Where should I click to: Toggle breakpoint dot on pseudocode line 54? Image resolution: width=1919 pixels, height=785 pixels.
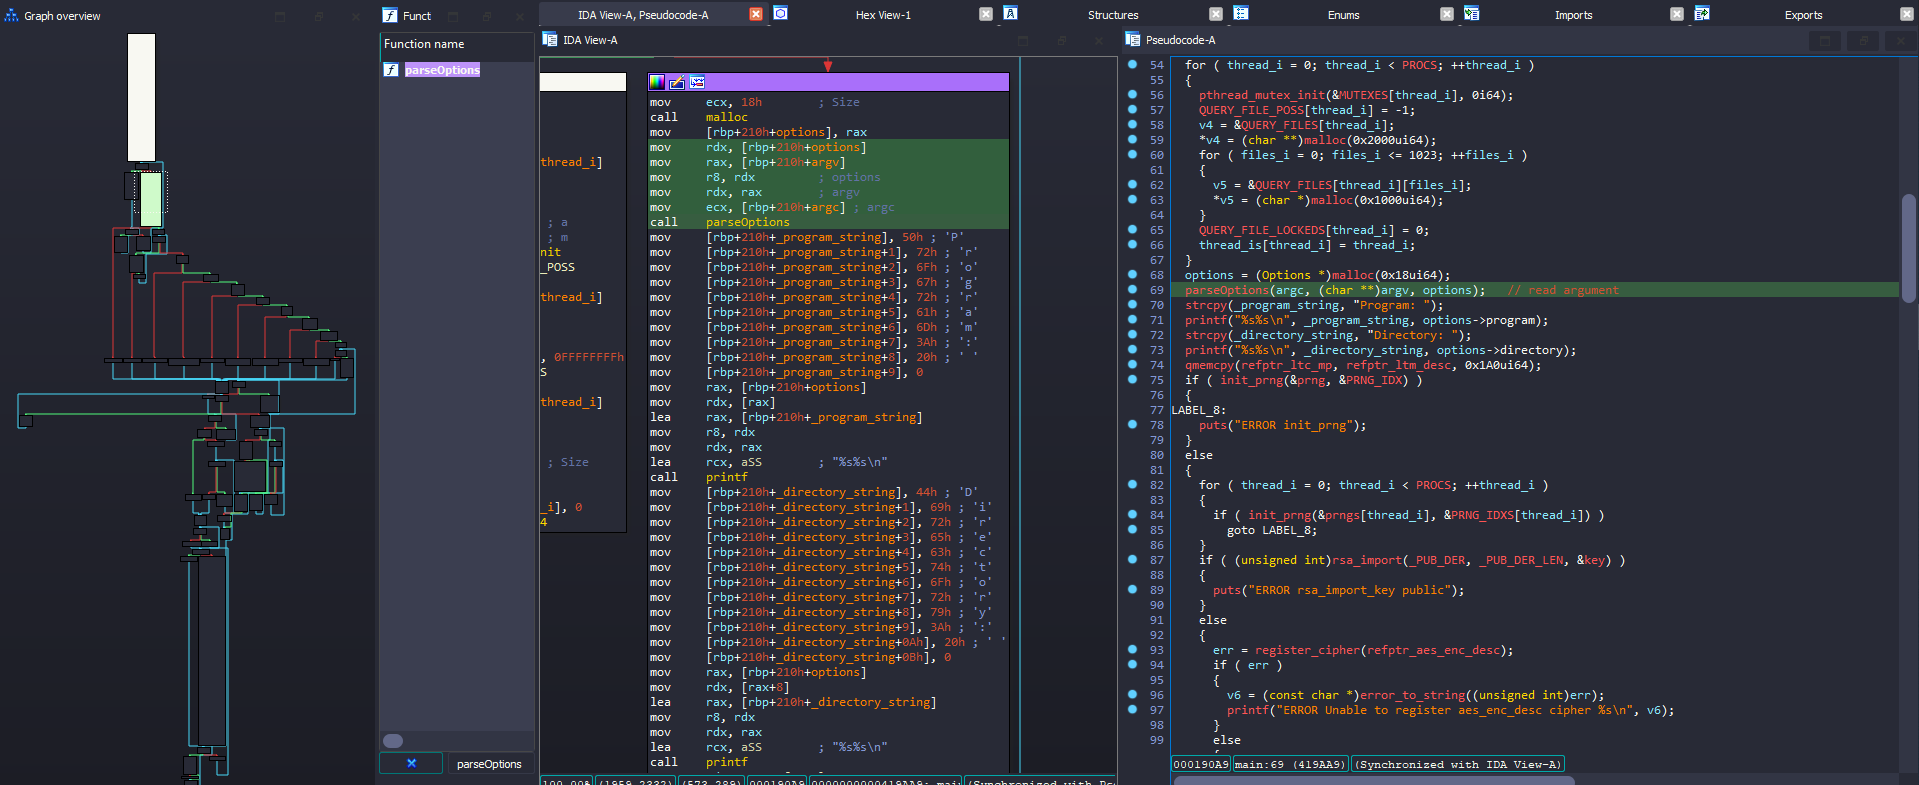coord(1132,65)
